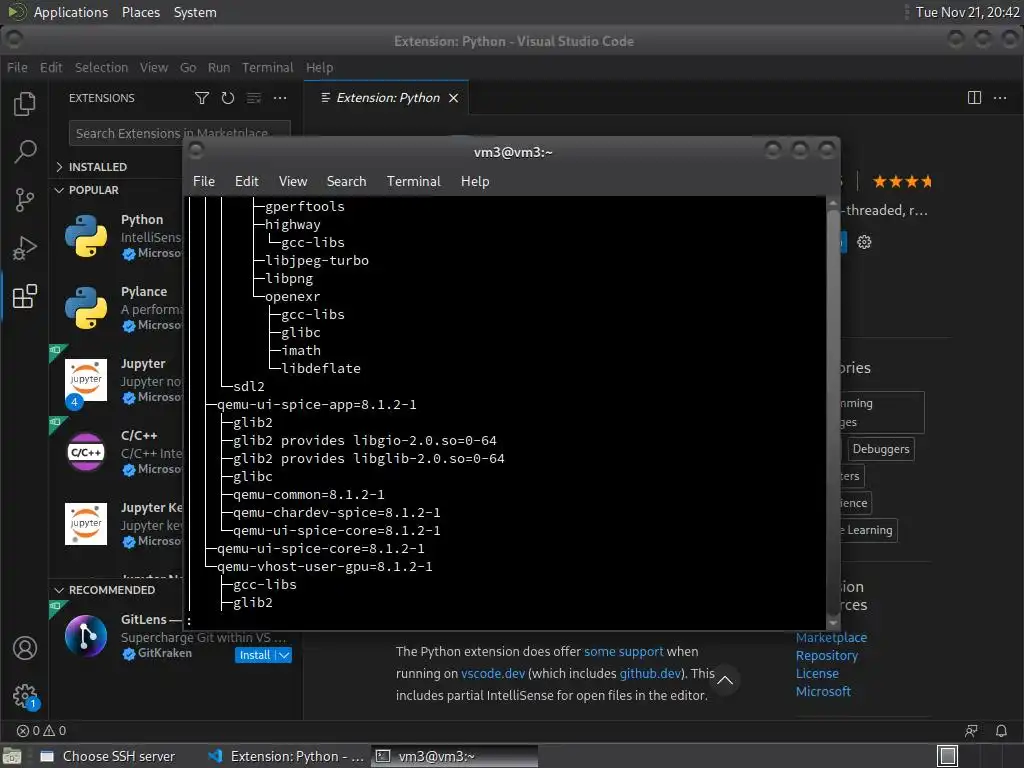1024x768 pixels.
Task: Open the github.dev link
Action: pos(650,673)
